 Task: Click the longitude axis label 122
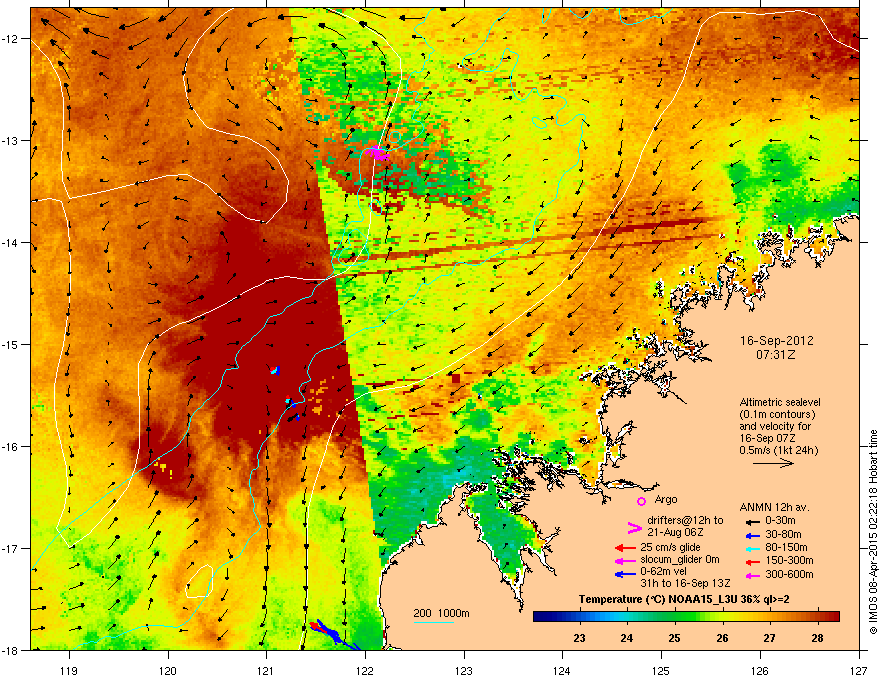(365, 670)
